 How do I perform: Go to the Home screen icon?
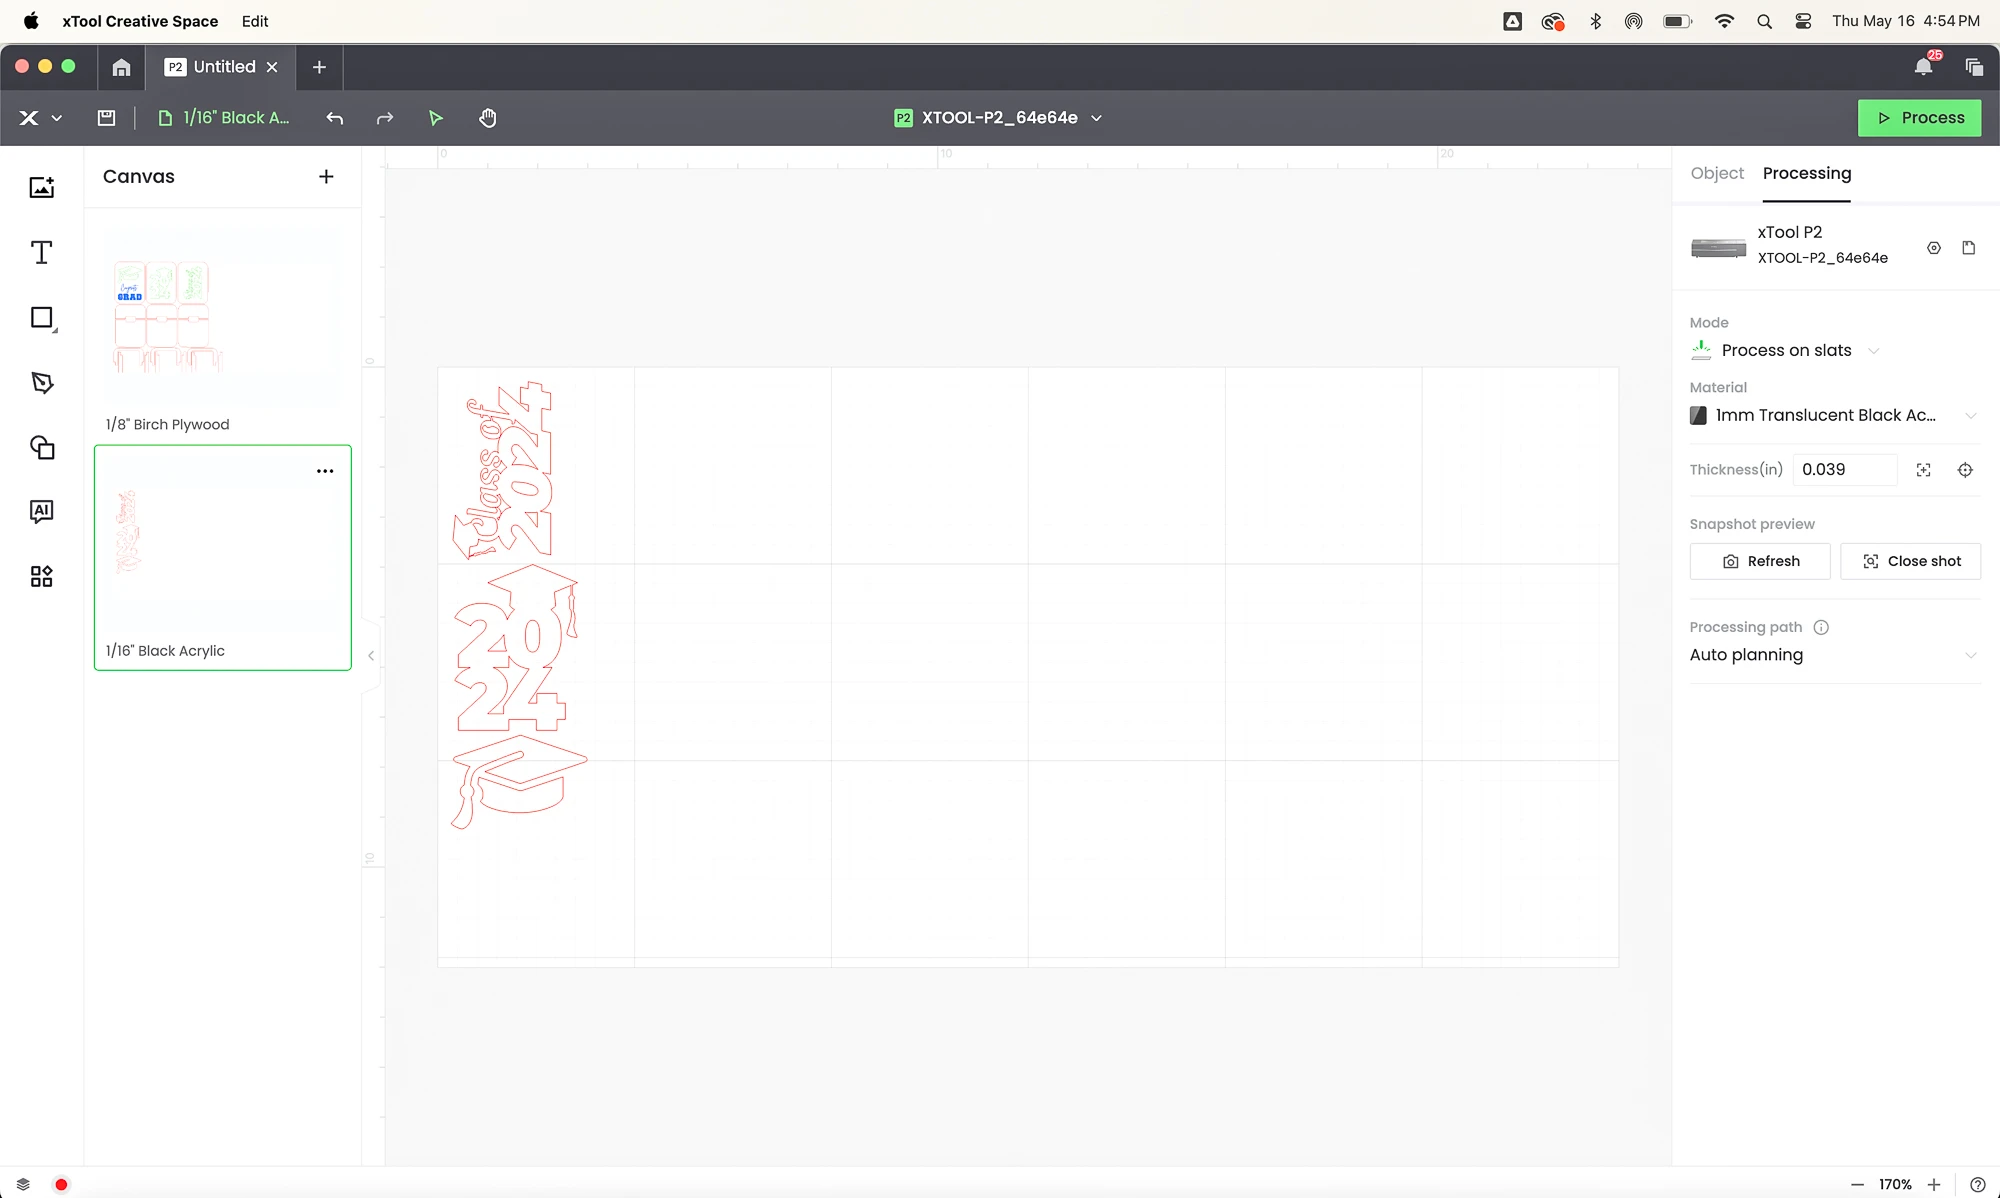coord(121,67)
